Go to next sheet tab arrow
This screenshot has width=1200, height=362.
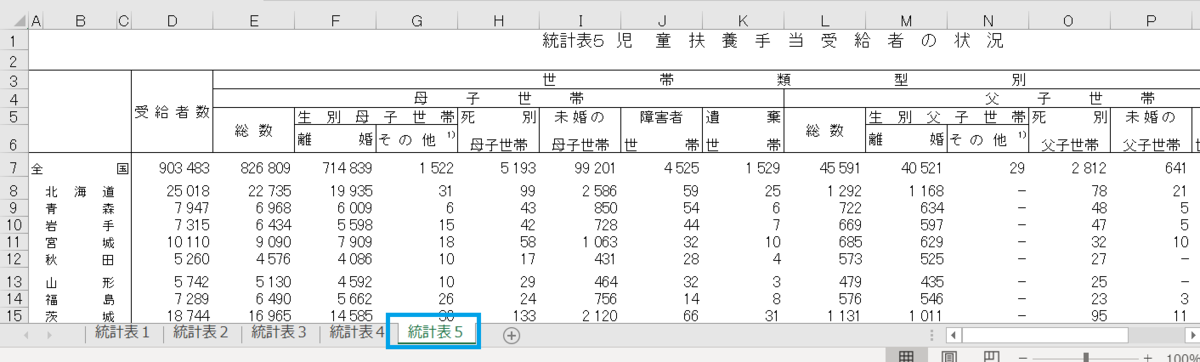pos(51,335)
